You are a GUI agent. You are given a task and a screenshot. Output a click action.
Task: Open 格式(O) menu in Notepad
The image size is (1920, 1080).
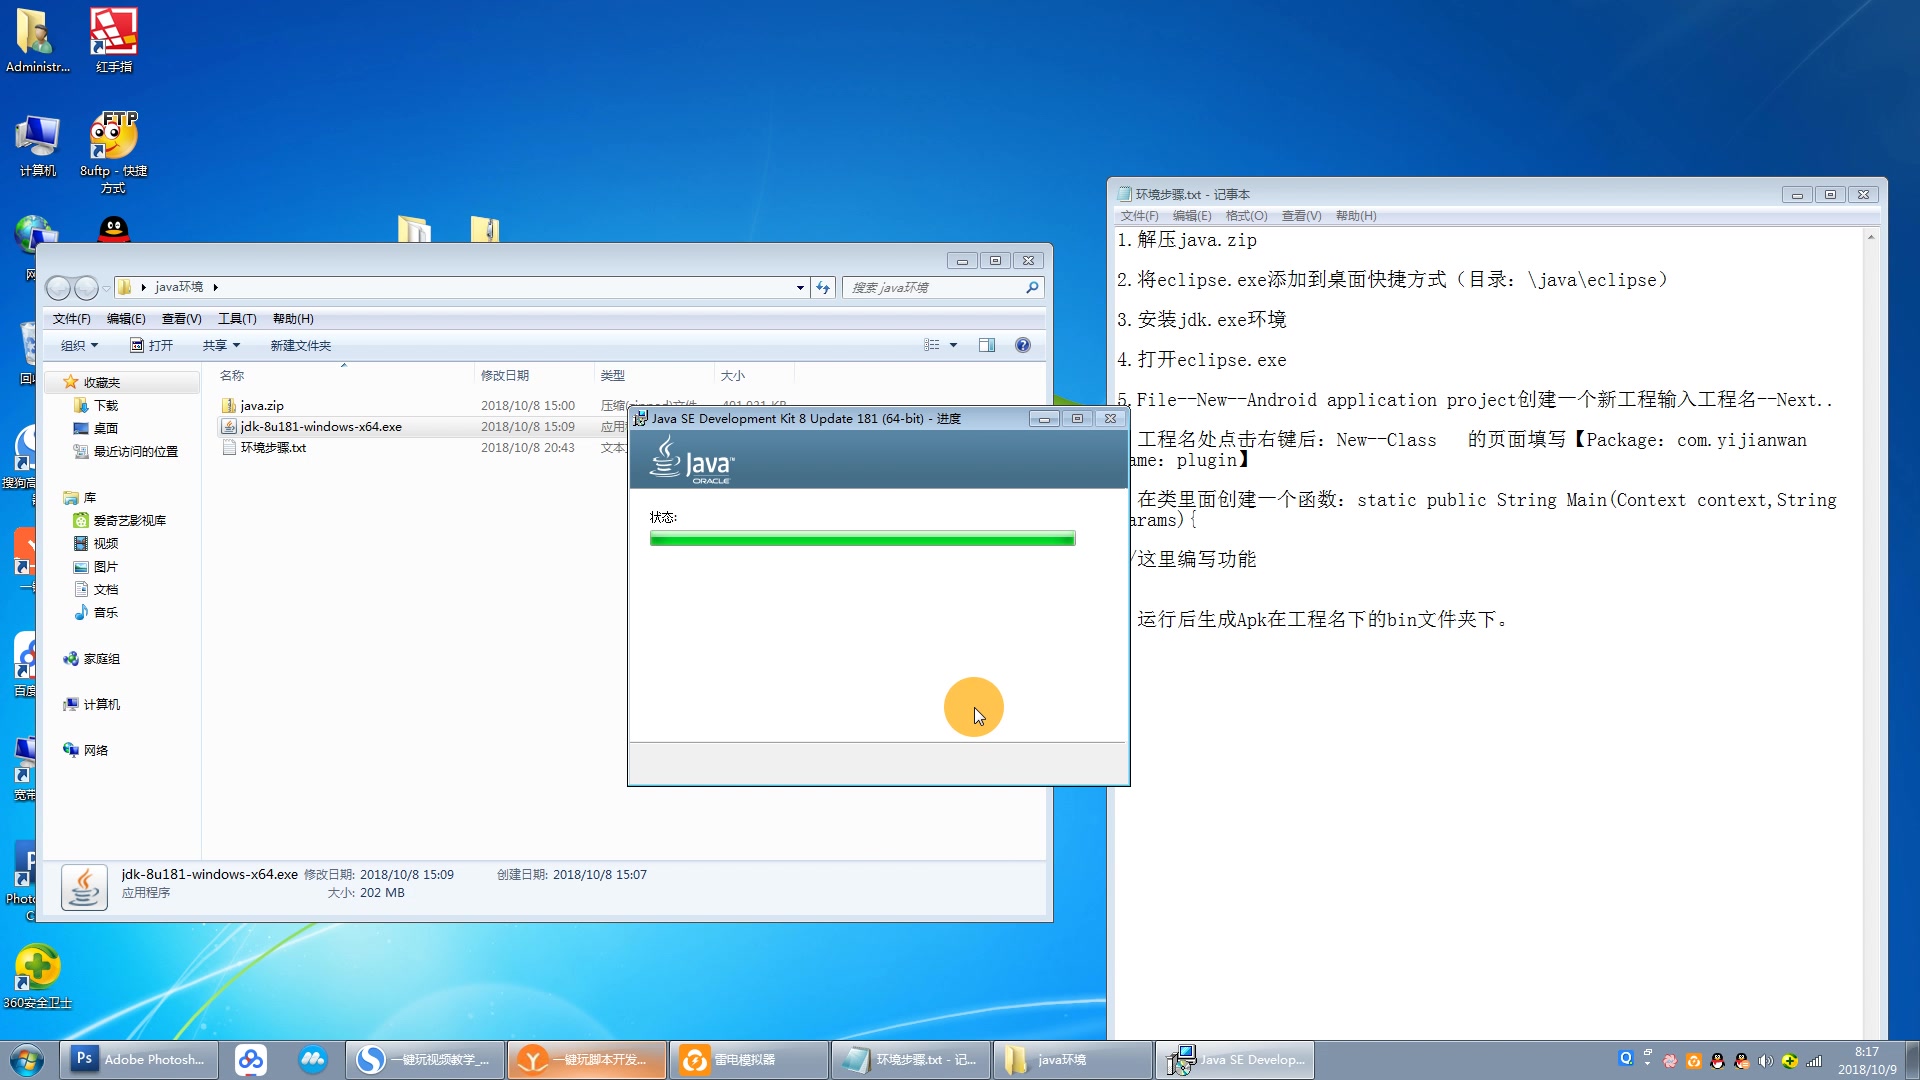(x=1246, y=216)
